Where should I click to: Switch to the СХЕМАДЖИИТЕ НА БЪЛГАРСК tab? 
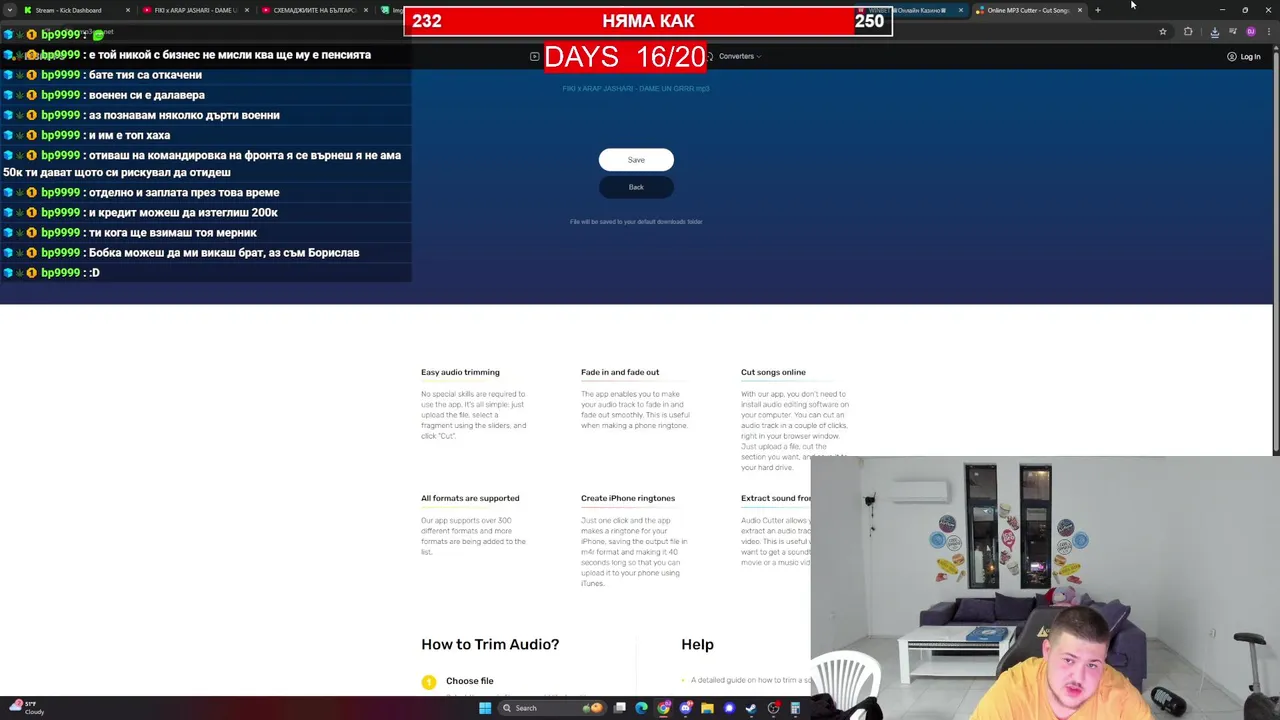click(x=315, y=10)
